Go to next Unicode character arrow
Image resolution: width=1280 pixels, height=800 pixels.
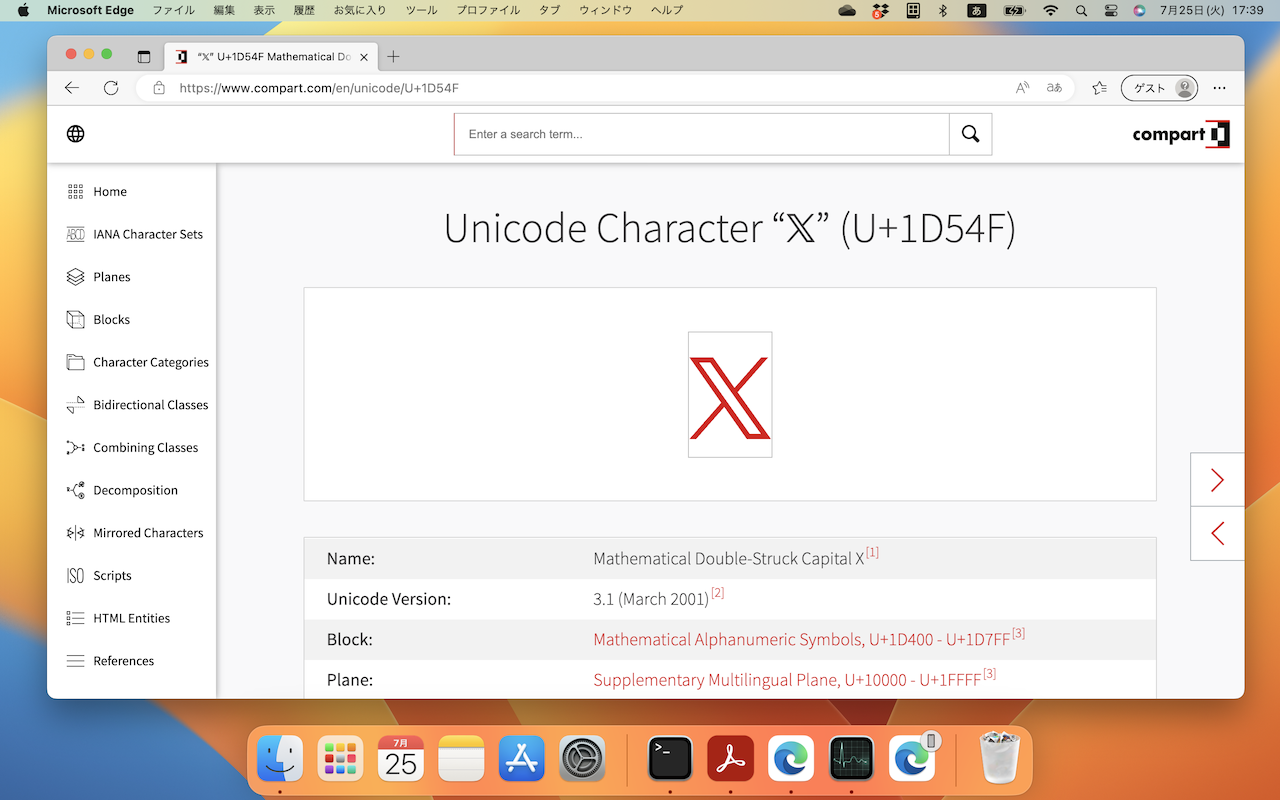point(1217,480)
